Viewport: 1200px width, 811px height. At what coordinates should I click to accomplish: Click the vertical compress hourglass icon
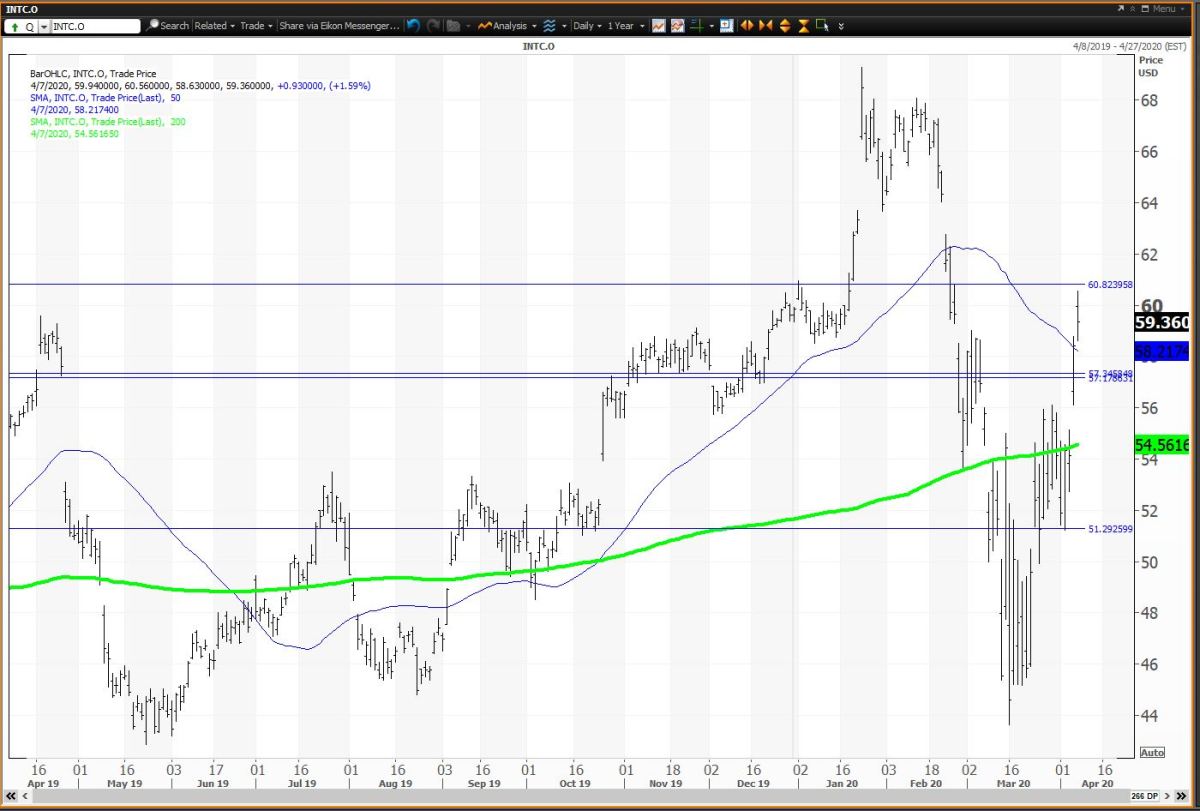coord(803,25)
